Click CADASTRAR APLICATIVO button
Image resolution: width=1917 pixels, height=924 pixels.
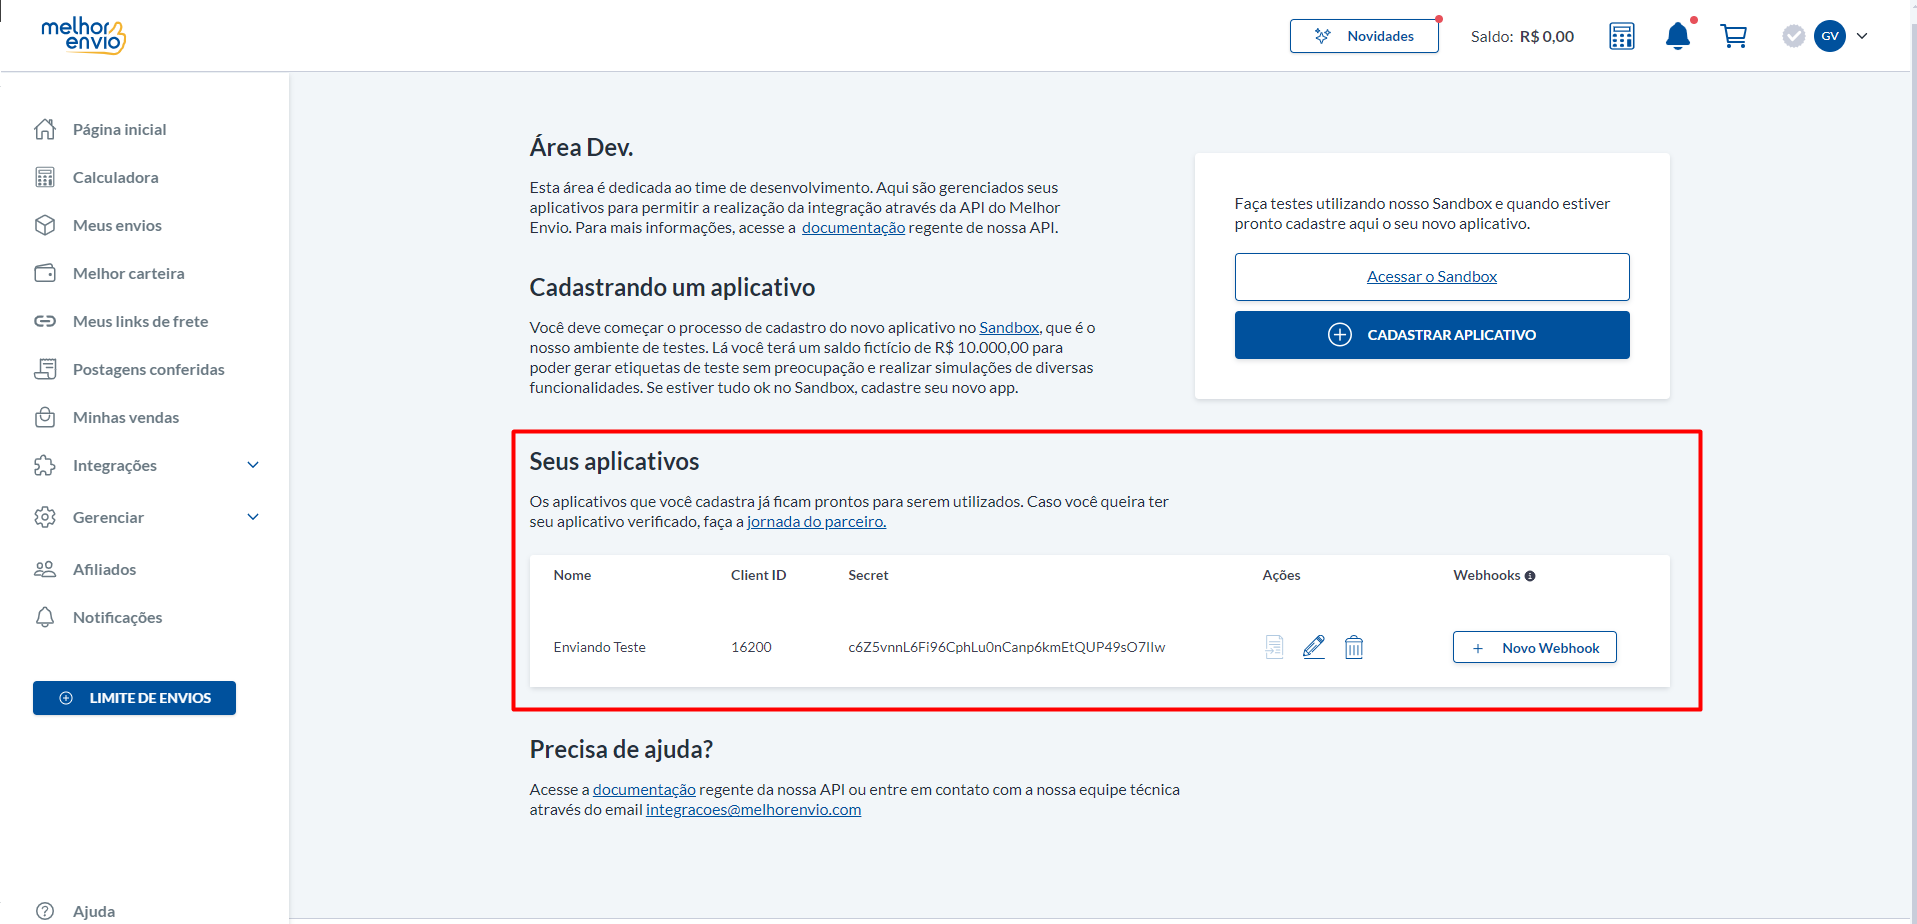point(1431,335)
